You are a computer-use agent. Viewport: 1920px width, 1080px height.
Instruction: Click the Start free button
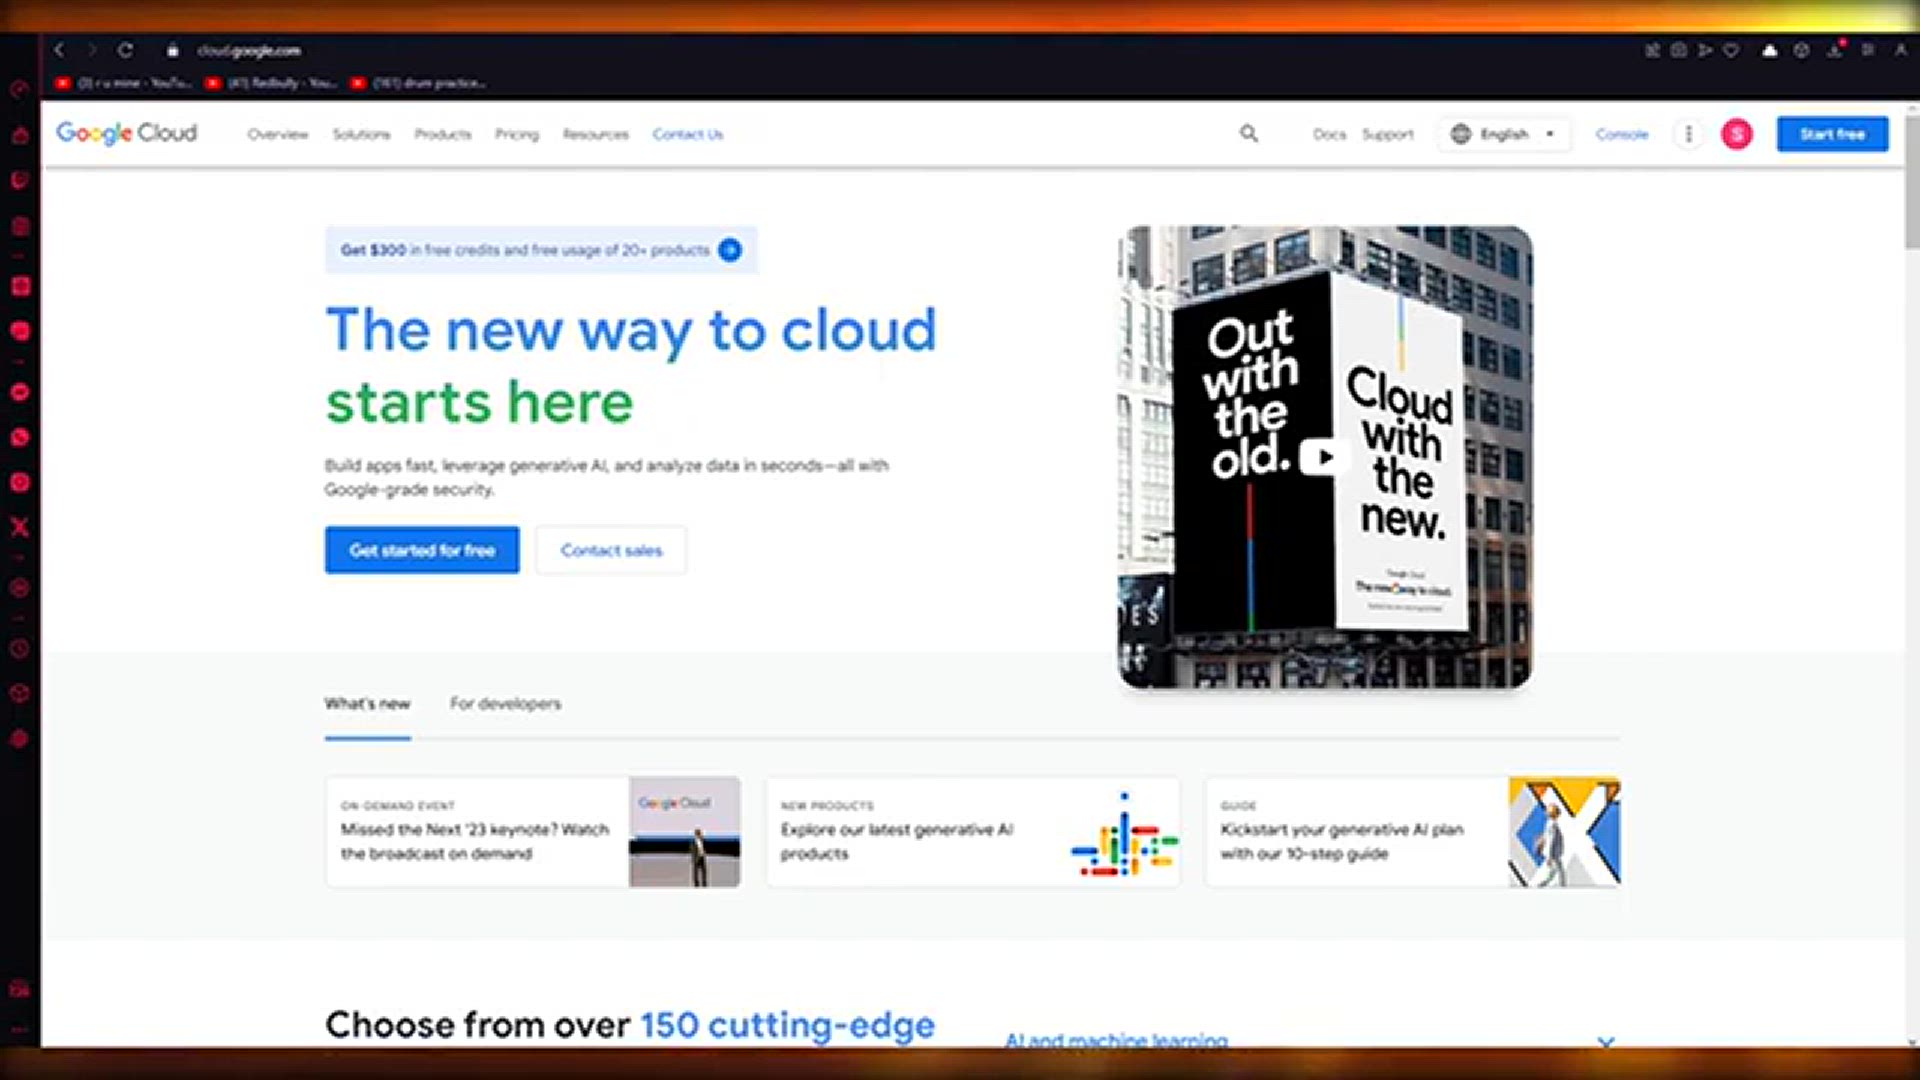tap(1832, 134)
